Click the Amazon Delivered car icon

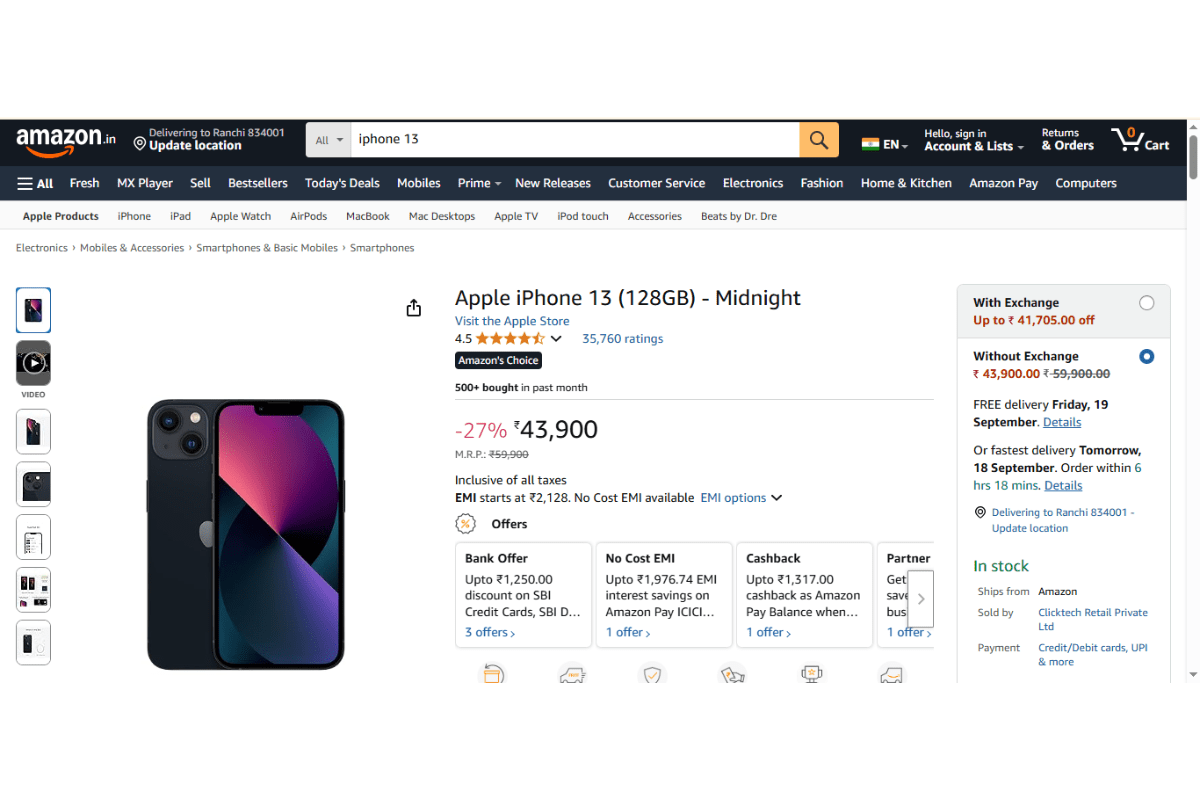coord(891,675)
